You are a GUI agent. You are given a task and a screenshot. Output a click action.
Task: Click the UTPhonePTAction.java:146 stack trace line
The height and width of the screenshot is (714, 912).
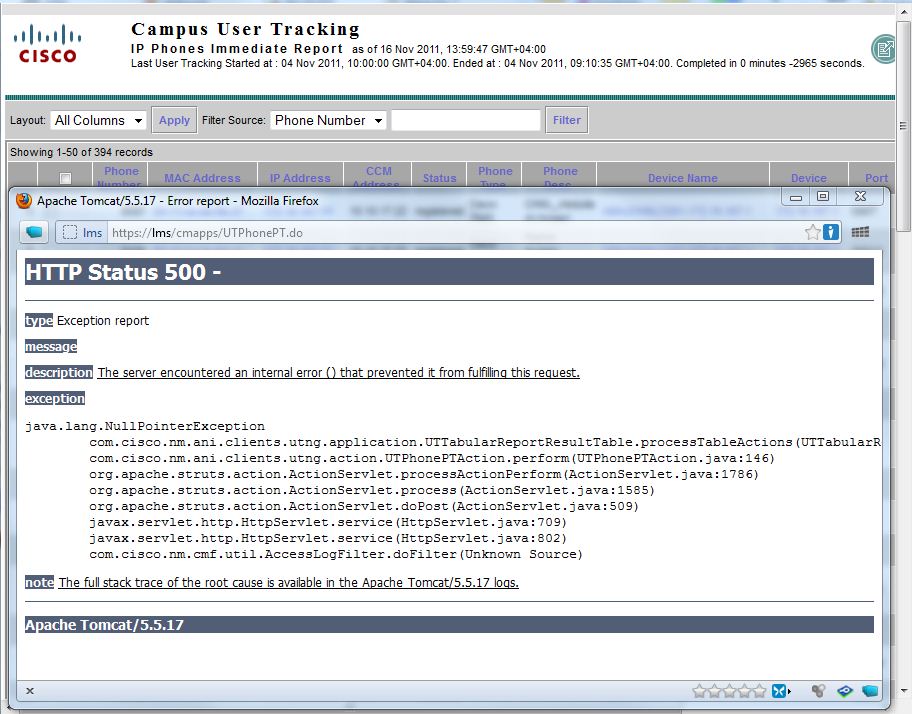(x=432, y=458)
